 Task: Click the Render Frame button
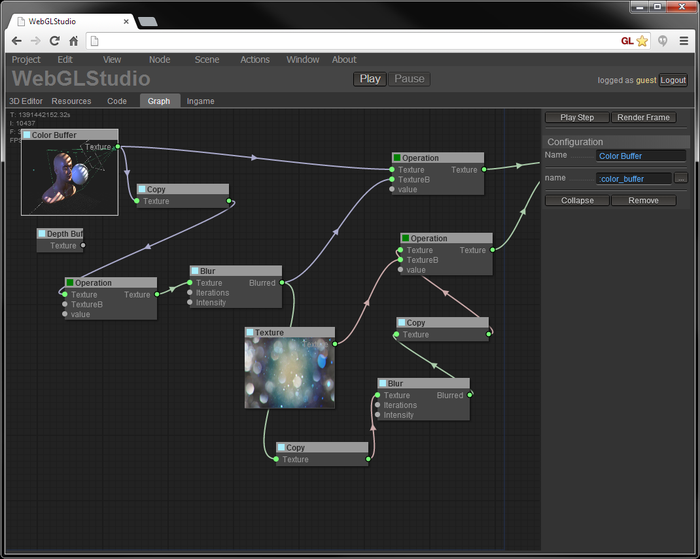coord(643,117)
